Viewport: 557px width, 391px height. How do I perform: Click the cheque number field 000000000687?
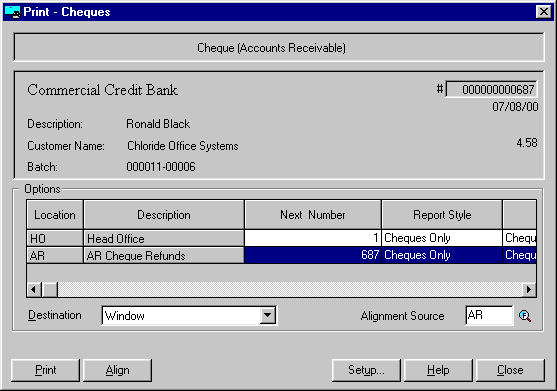pos(491,89)
